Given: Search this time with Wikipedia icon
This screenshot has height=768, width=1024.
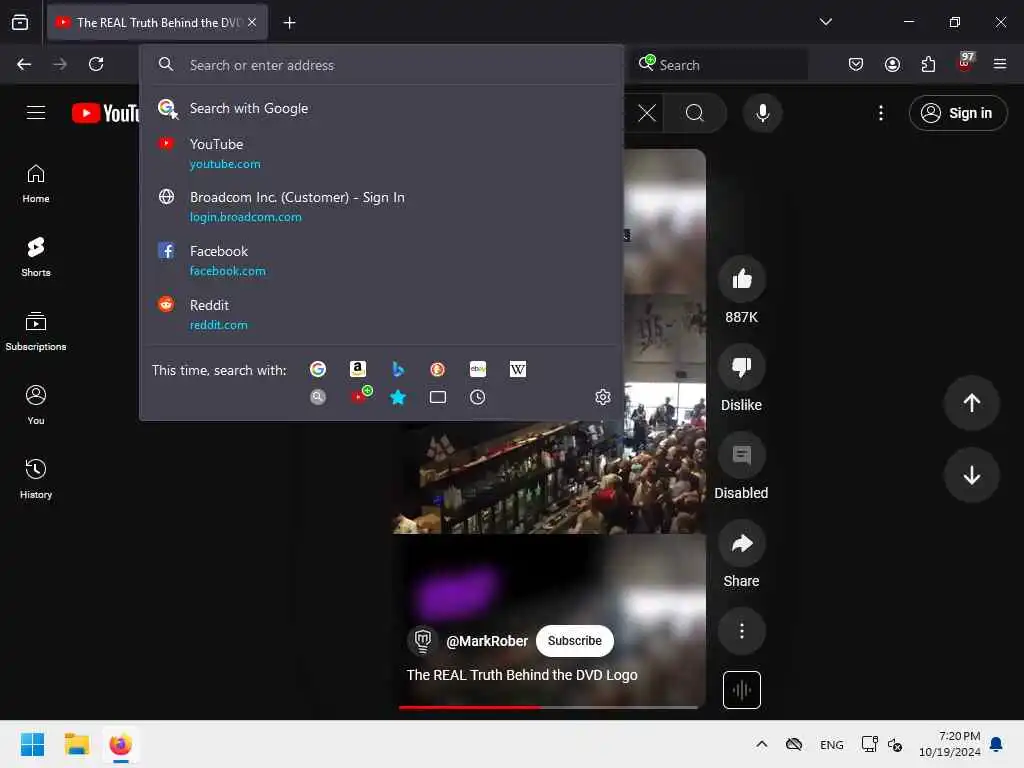Looking at the screenshot, I should coord(518,370).
